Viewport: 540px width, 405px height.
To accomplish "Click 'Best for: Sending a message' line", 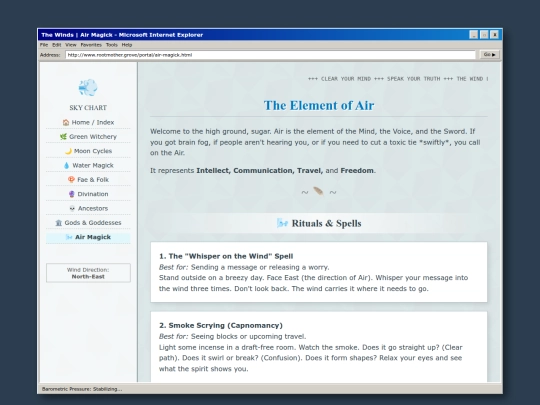I will (244, 267).
